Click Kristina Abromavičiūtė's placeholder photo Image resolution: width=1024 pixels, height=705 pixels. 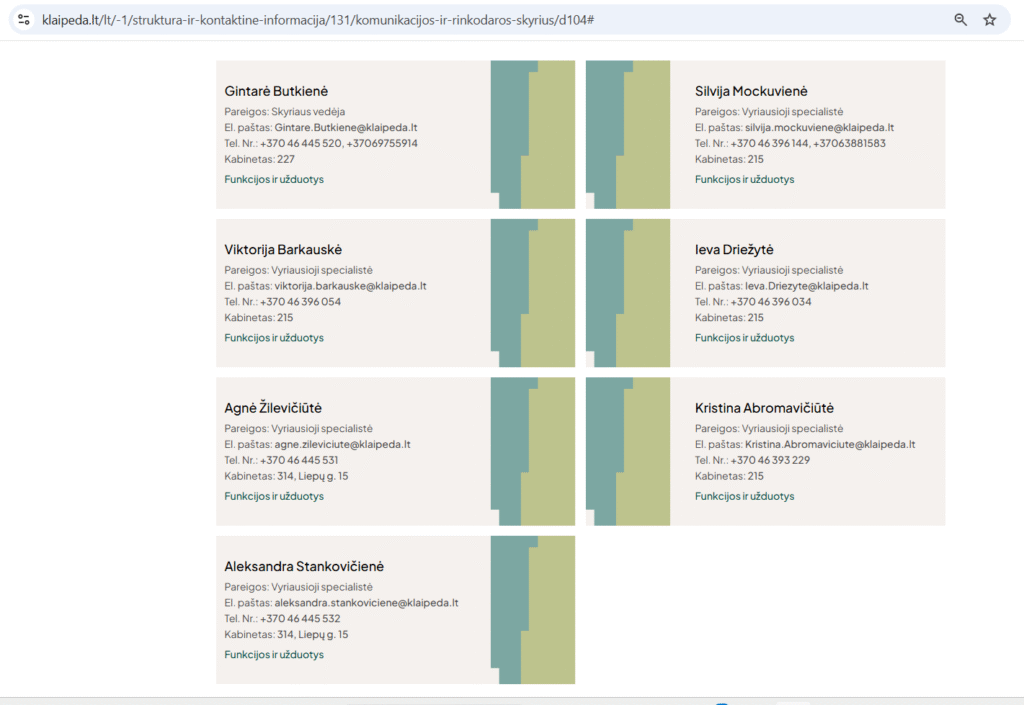pos(628,451)
